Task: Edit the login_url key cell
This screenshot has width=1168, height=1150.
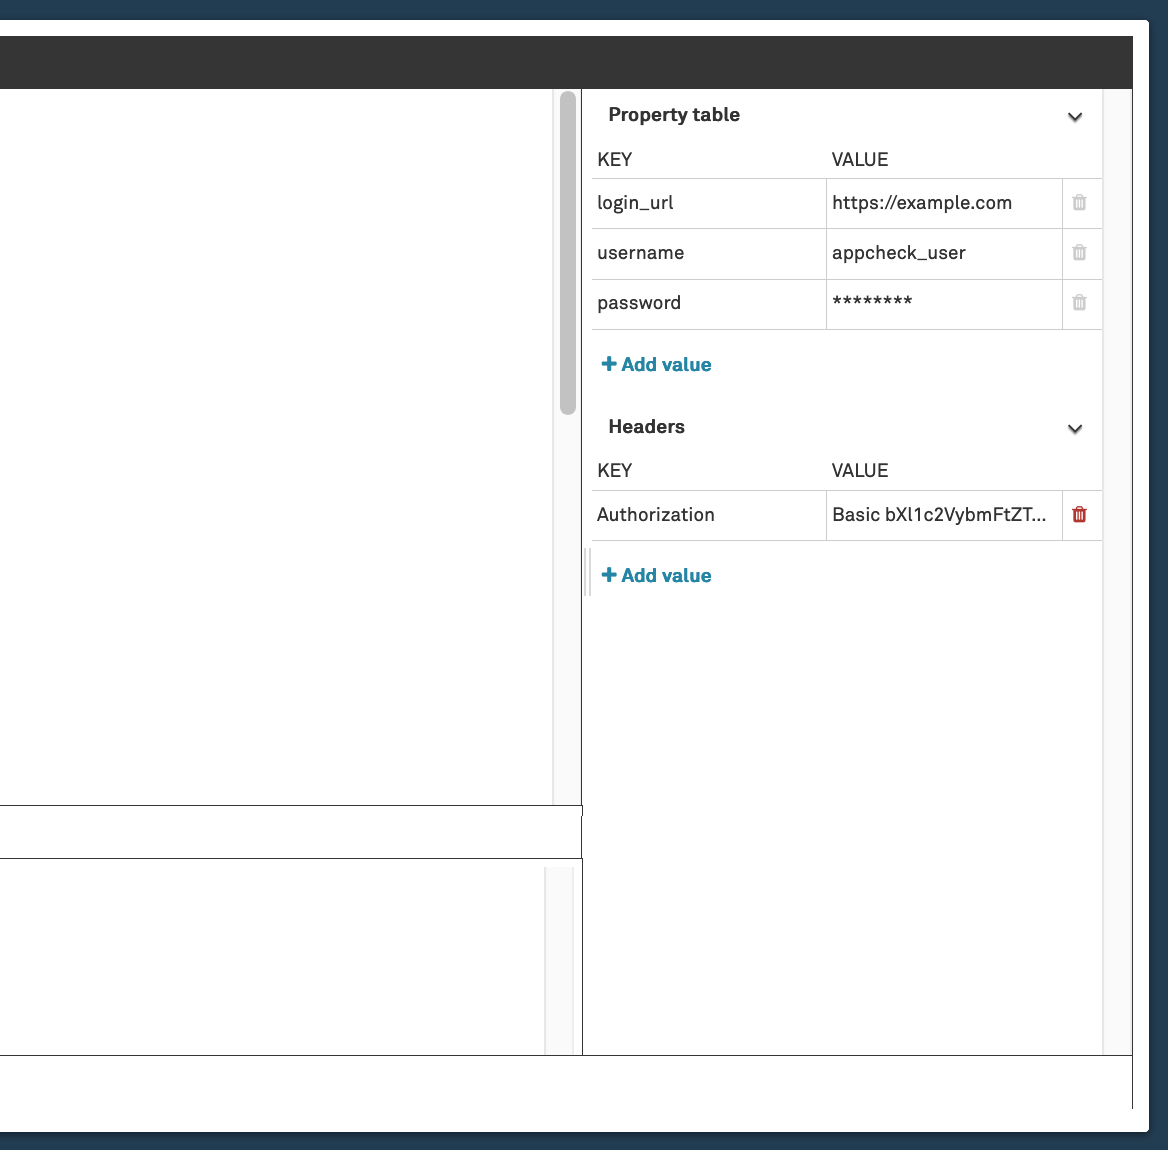Action: coord(708,203)
